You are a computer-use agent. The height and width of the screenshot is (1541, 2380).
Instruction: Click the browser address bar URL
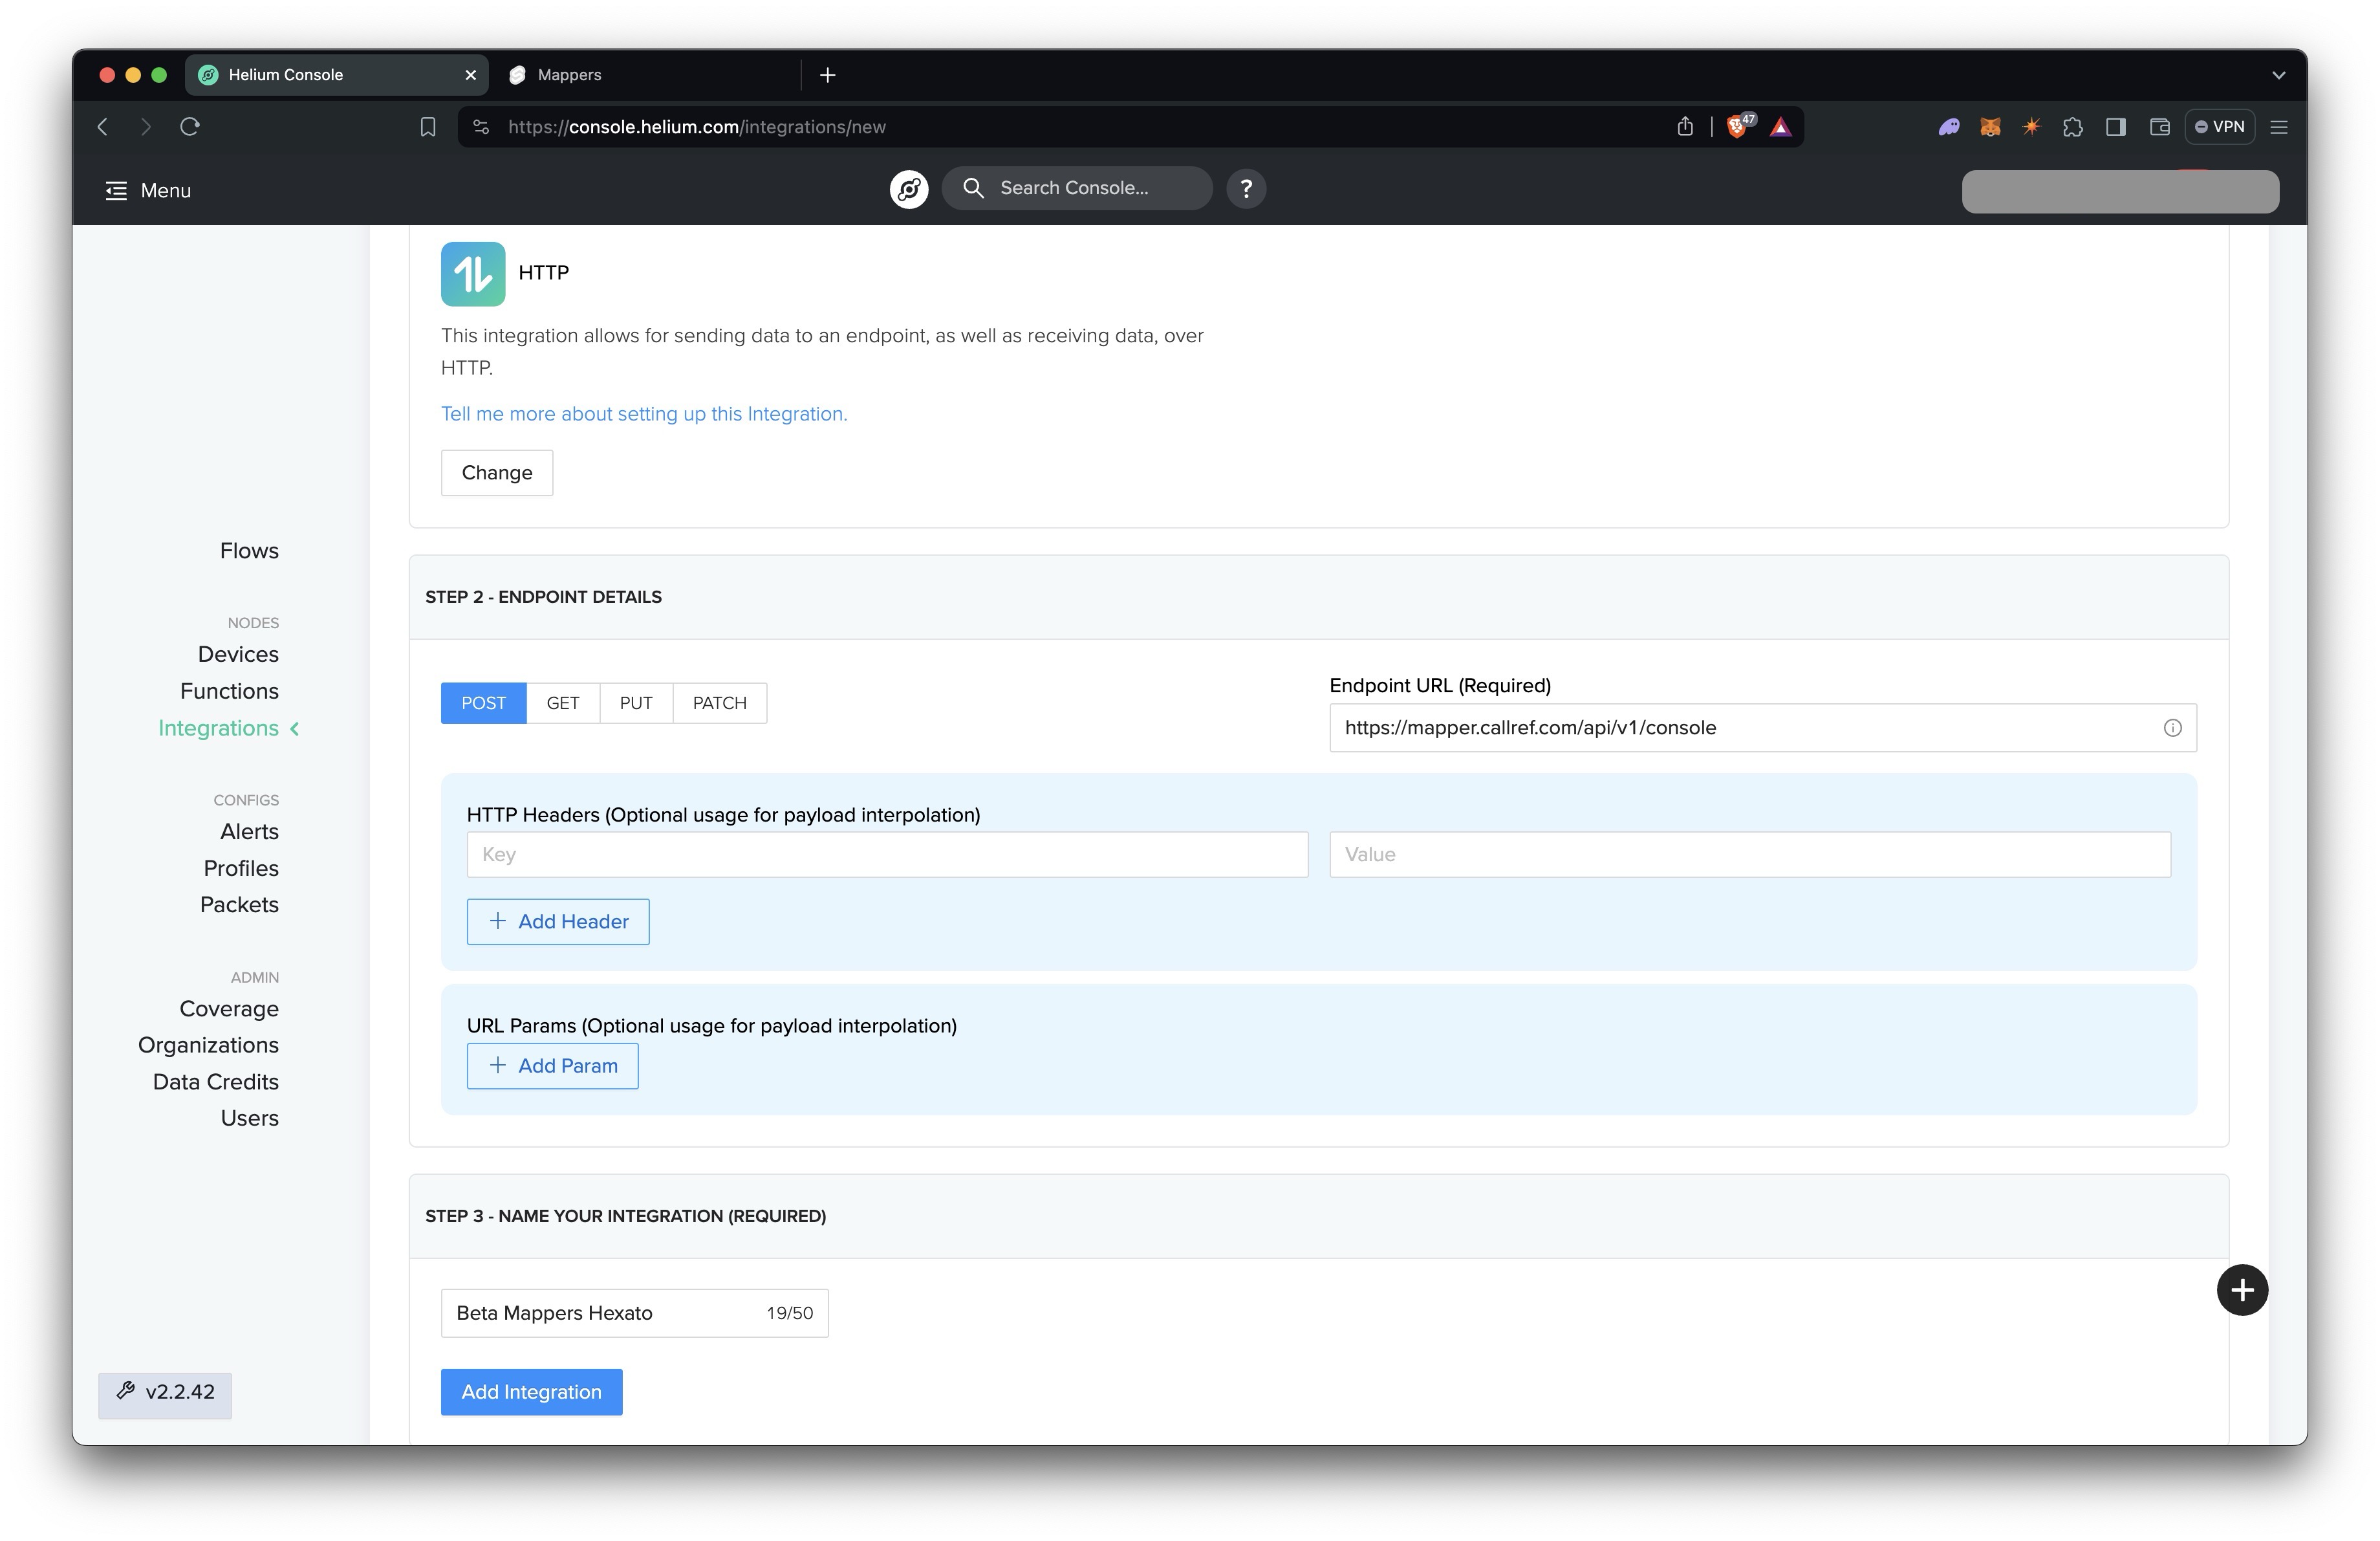click(x=697, y=127)
